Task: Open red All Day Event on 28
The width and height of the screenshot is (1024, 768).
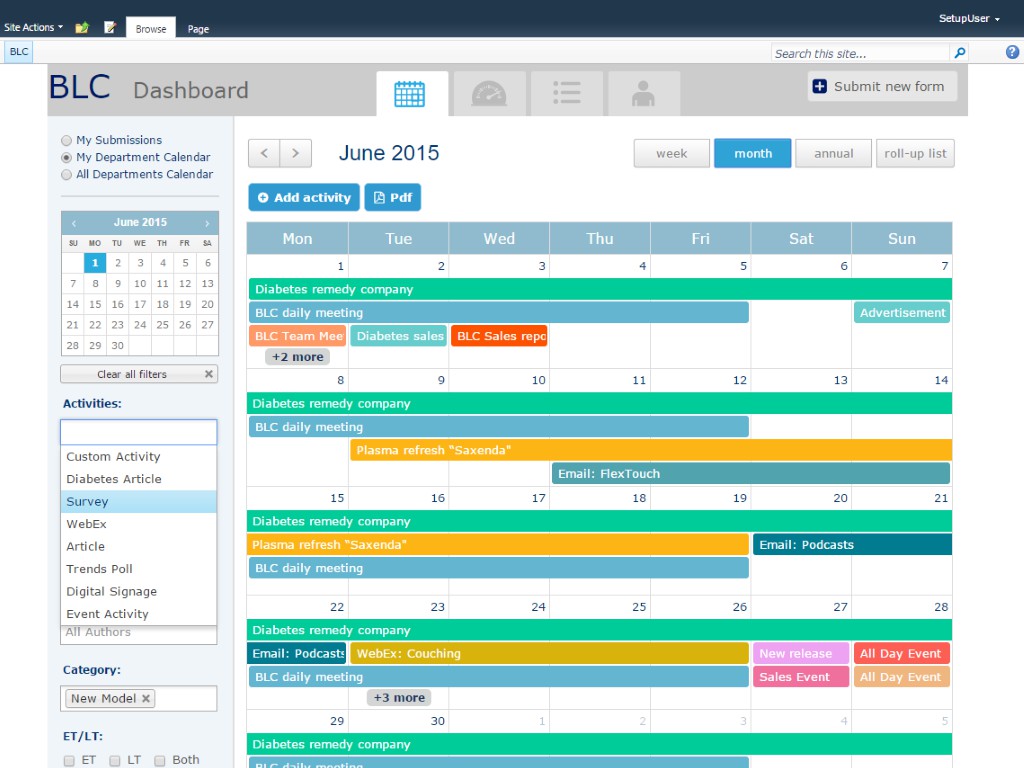Action: (901, 653)
